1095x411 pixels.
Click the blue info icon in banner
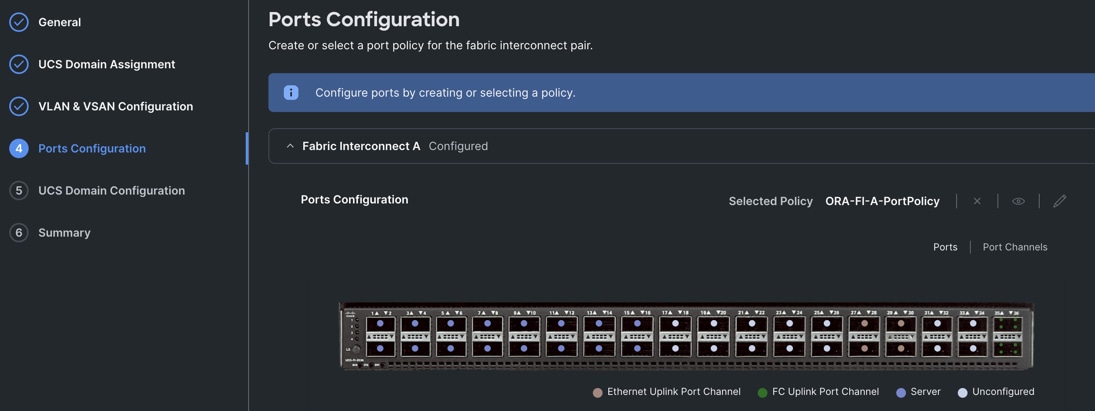coord(291,92)
